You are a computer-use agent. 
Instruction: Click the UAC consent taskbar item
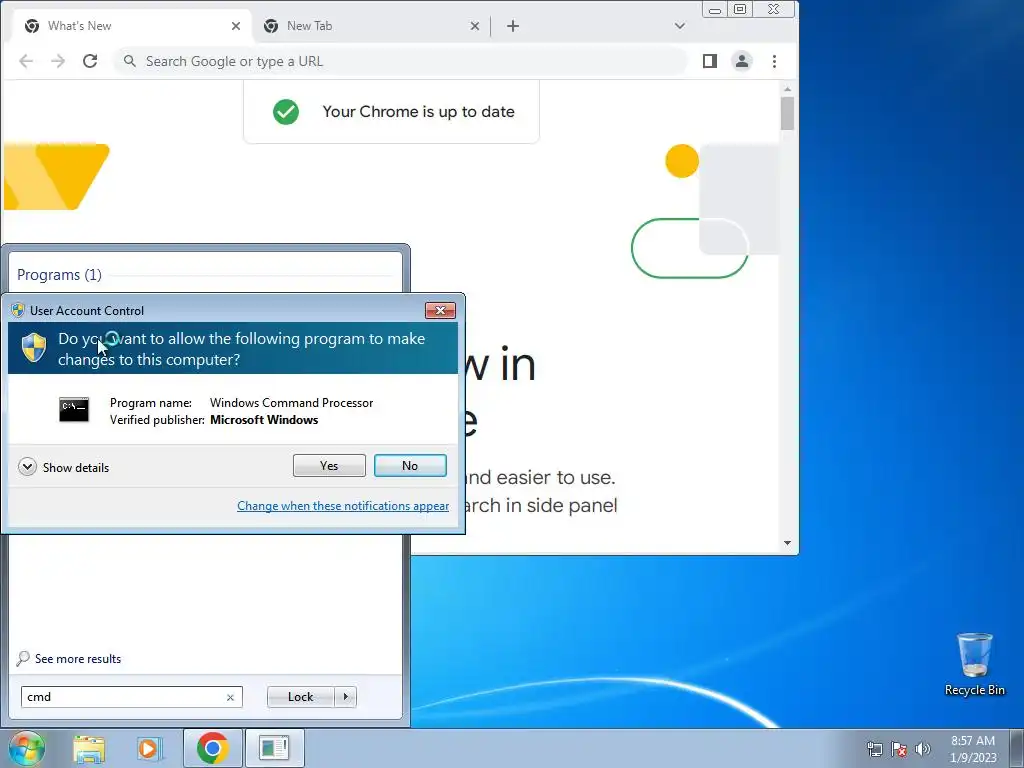coord(274,748)
